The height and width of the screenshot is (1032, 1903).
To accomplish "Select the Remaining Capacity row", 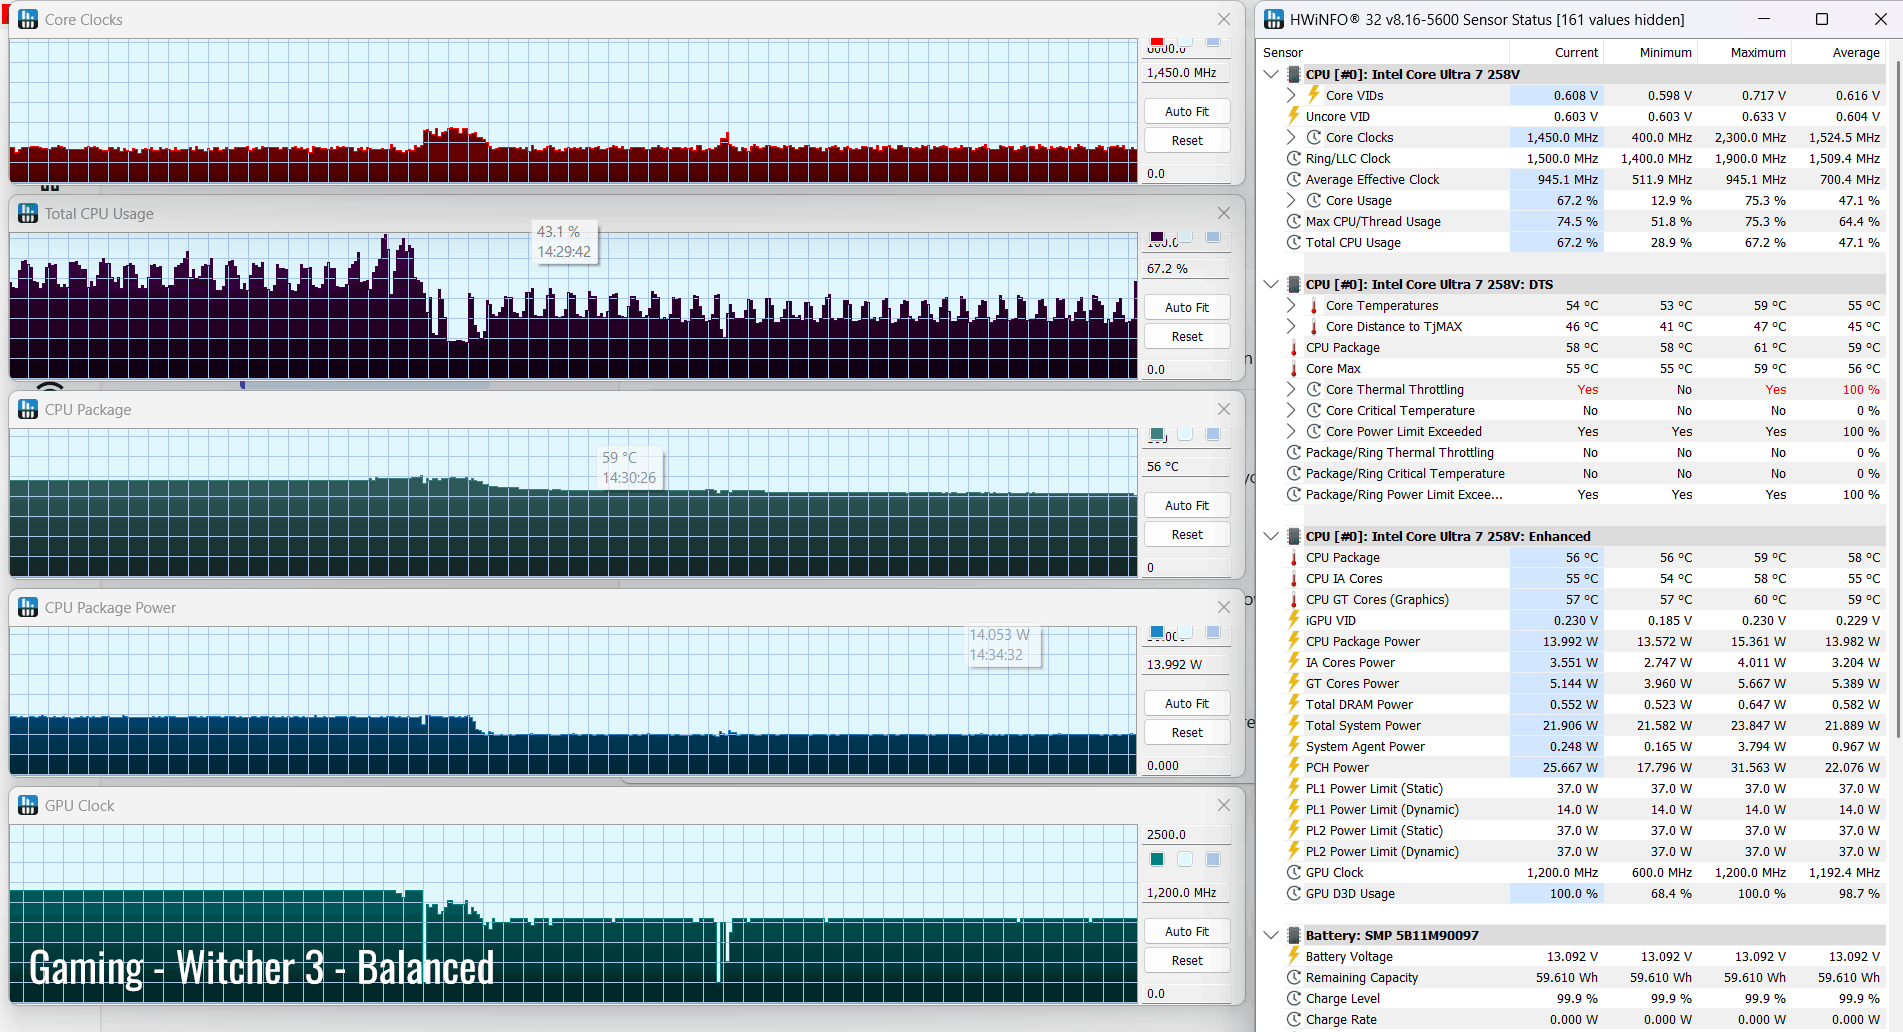I will tap(1572, 977).
